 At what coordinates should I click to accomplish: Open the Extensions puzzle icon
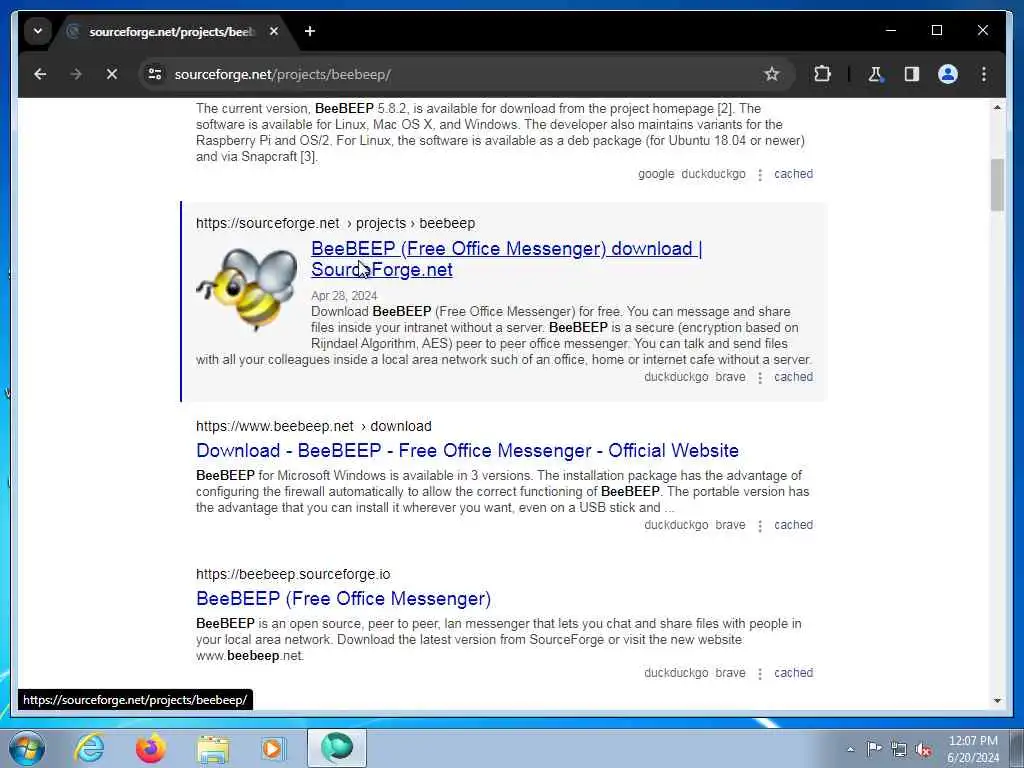coord(822,74)
